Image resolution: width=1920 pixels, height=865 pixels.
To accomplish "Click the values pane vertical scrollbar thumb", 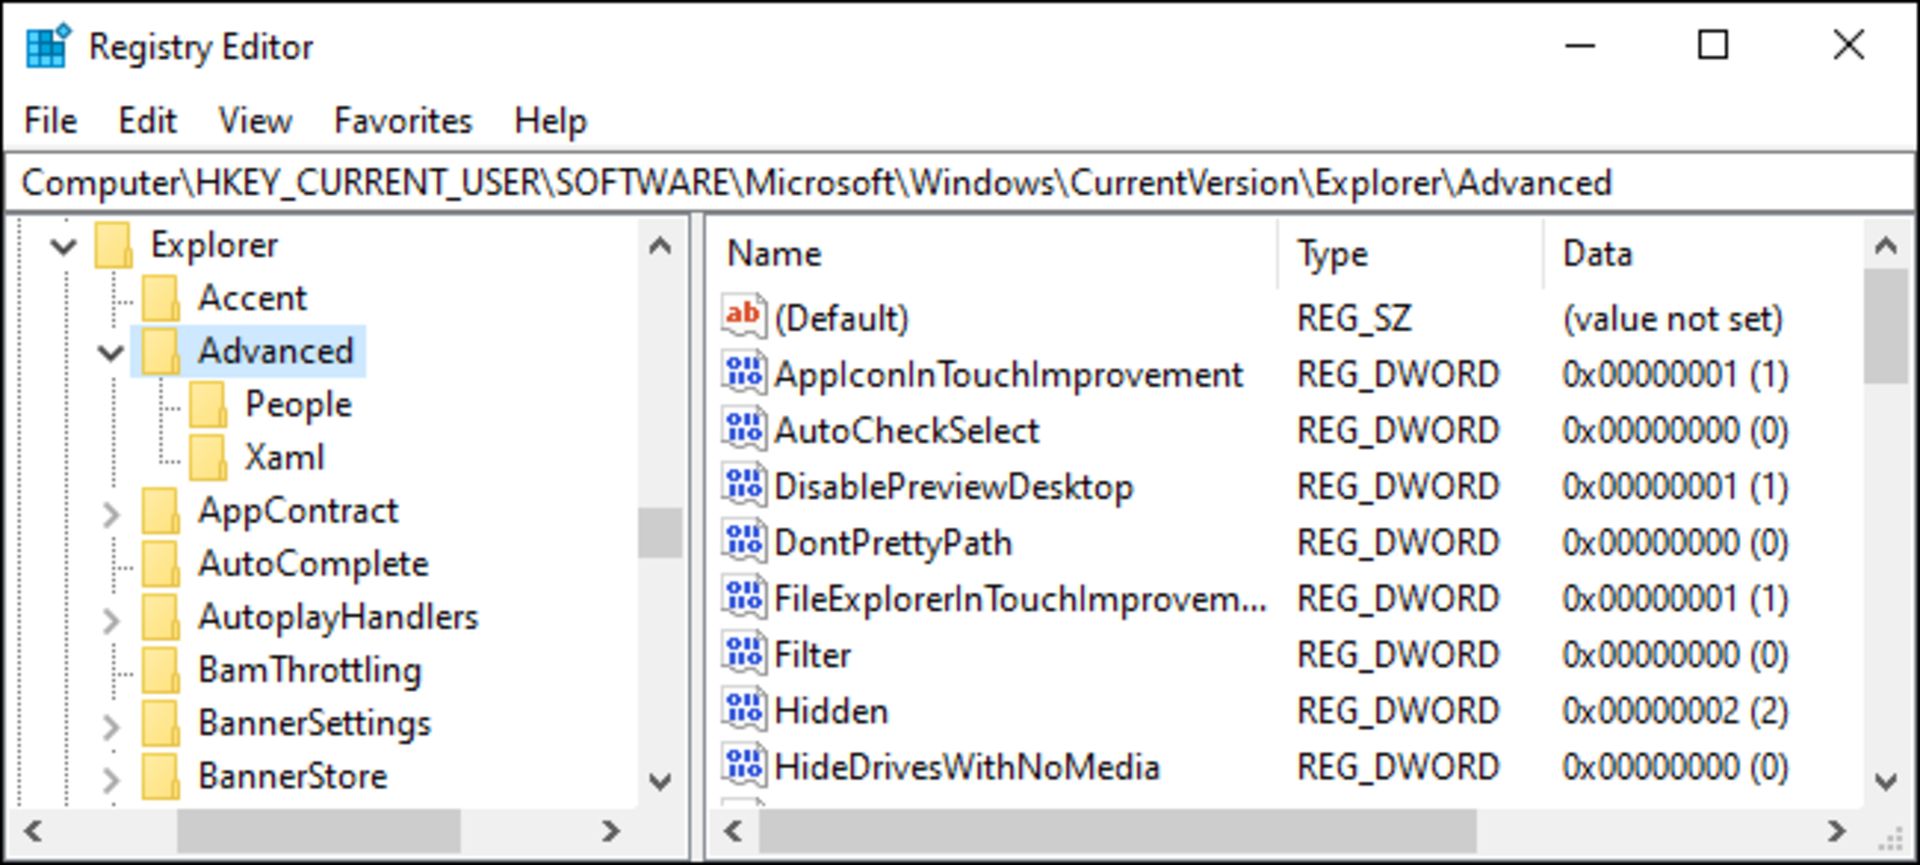I will click(x=1886, y=327).
